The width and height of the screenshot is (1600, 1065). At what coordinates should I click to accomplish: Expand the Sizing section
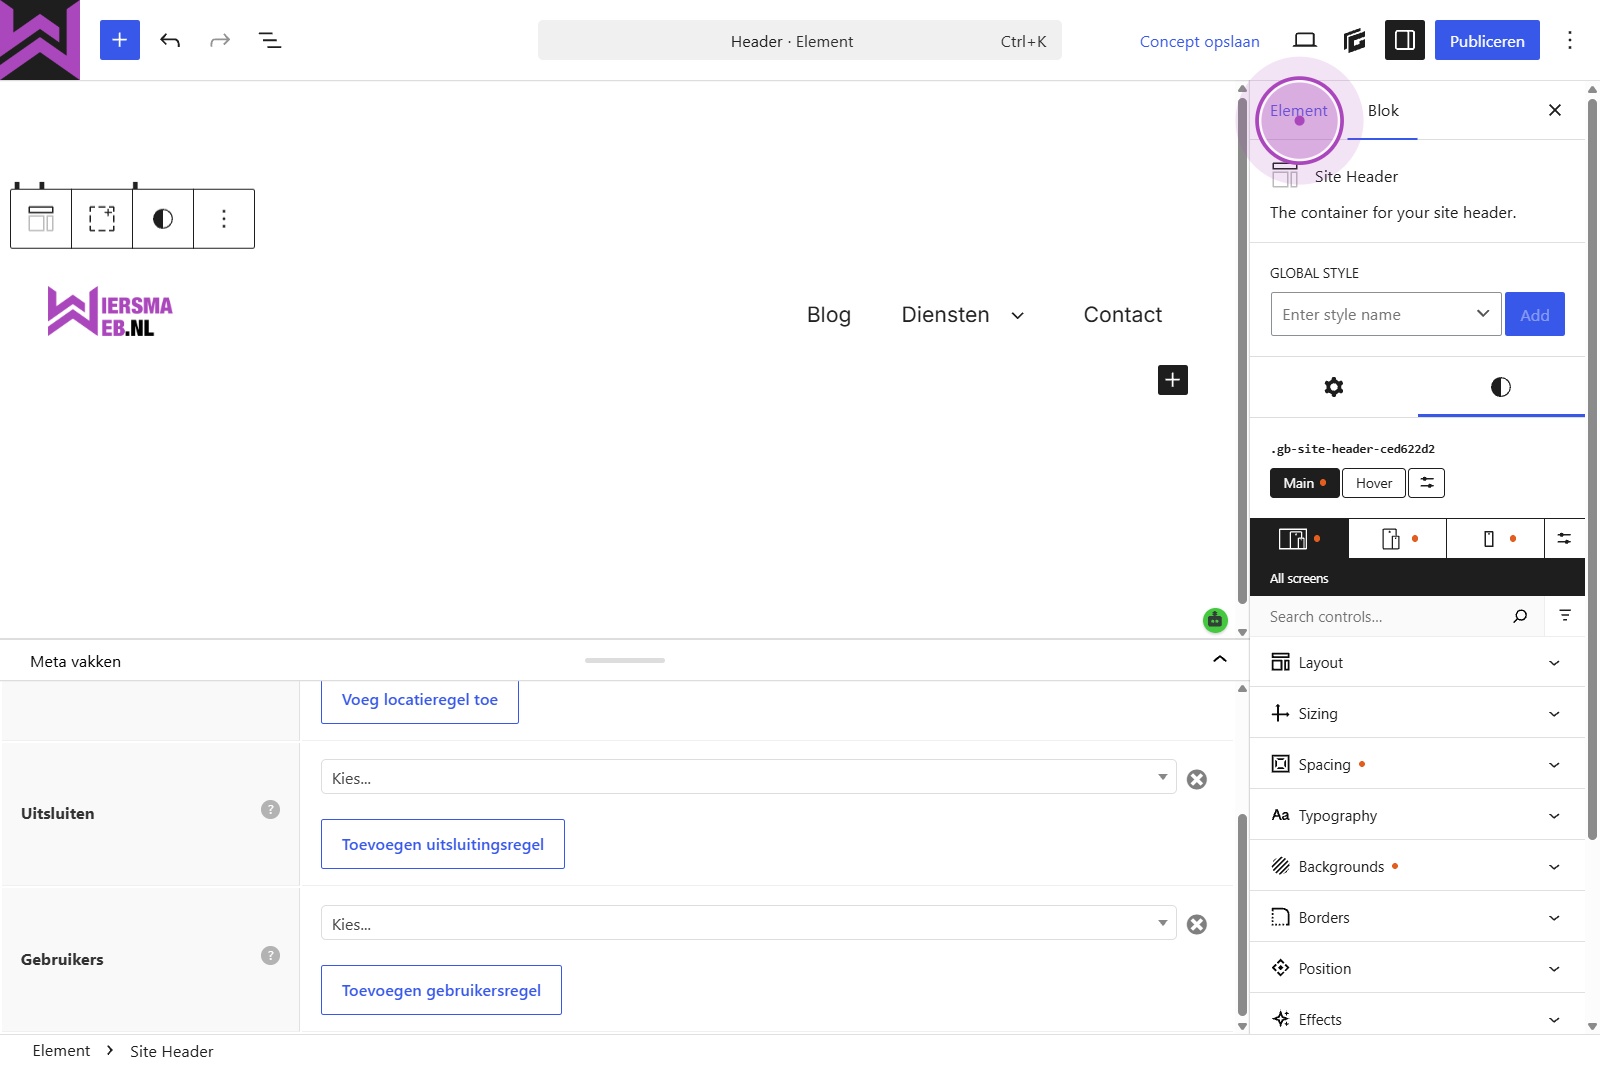point(1417,713)
